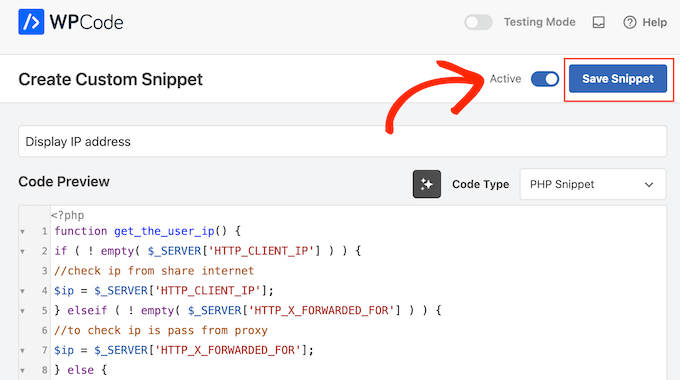The height and width of the screenshot is (380, 680).
Task: Click the Help text link
Action: pyautogui.click(x=654, y=22)
